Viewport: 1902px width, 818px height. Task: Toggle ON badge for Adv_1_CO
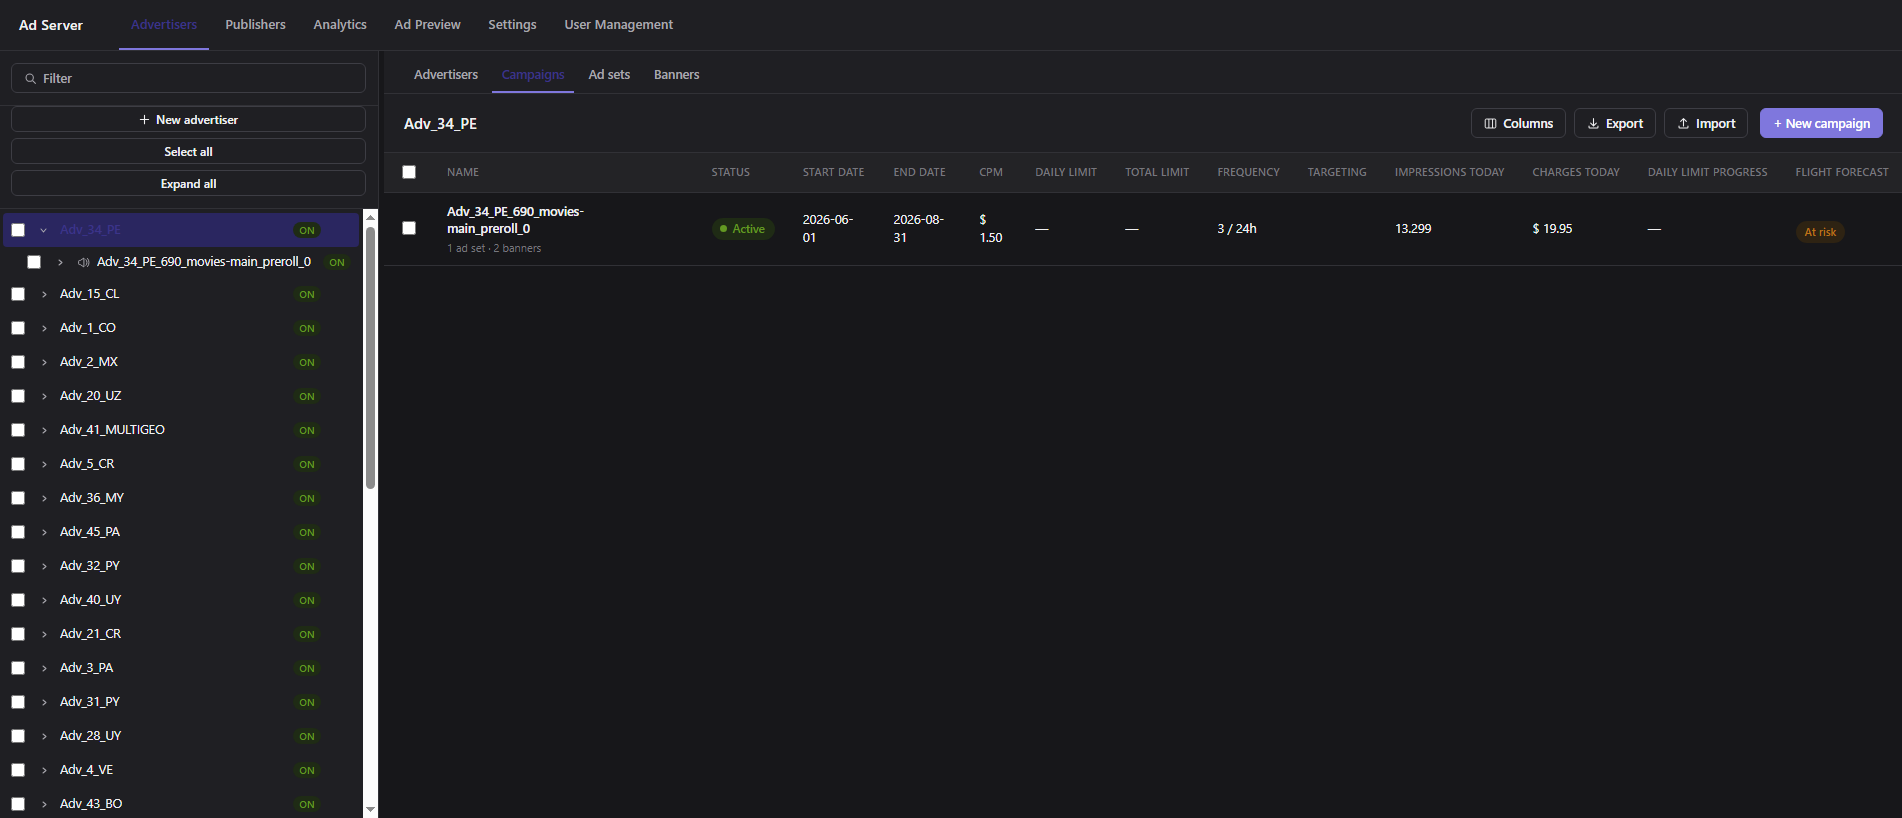(307, 328)
